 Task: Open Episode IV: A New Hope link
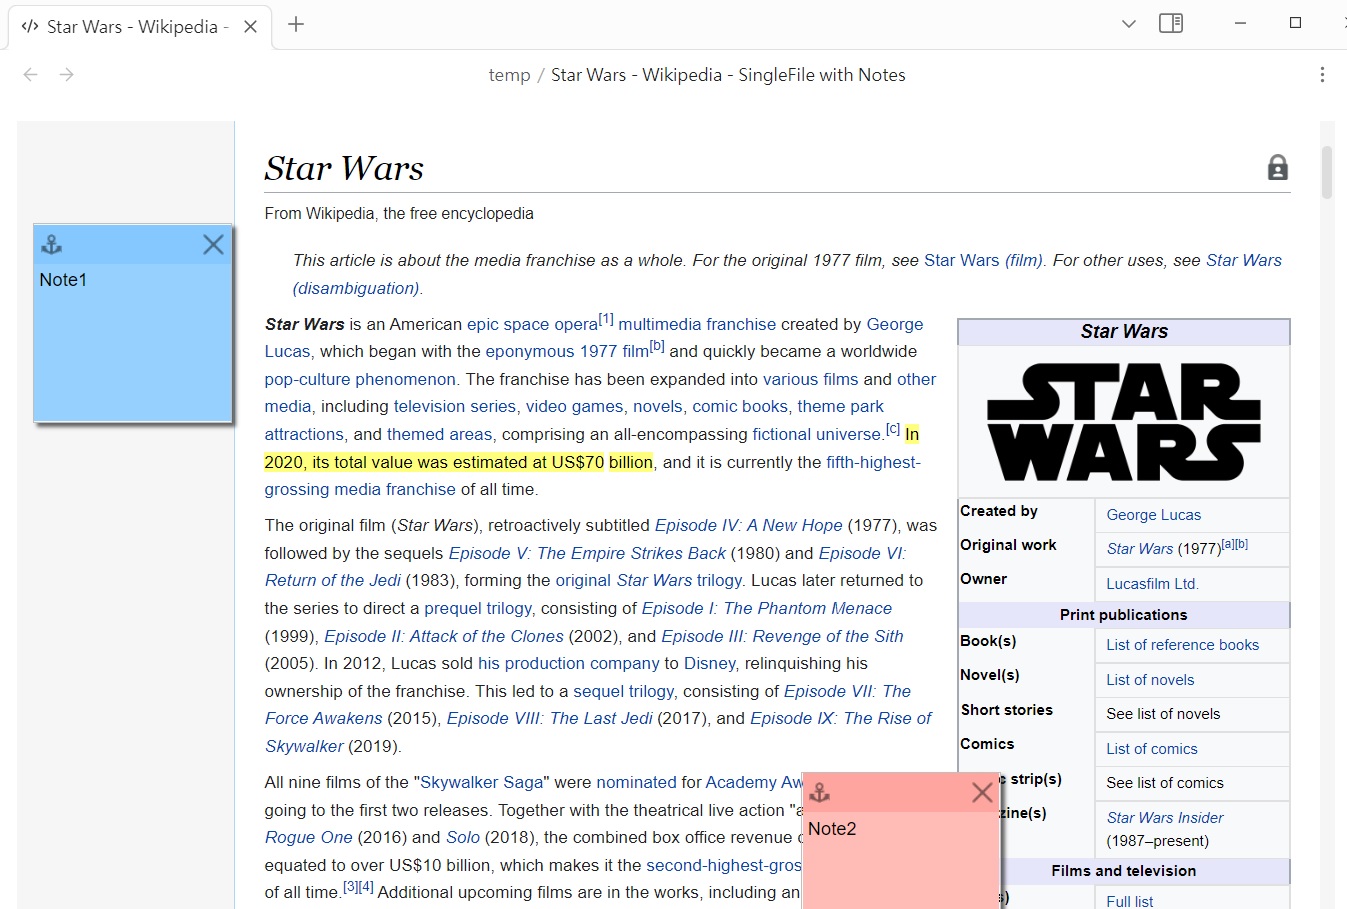[749, 525]
